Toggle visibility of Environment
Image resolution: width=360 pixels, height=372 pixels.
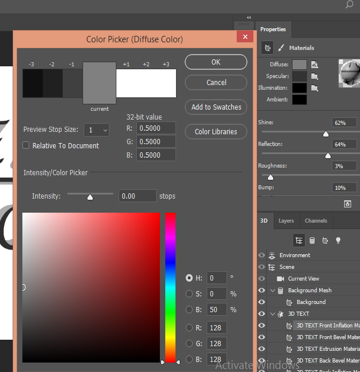[262, 255]
